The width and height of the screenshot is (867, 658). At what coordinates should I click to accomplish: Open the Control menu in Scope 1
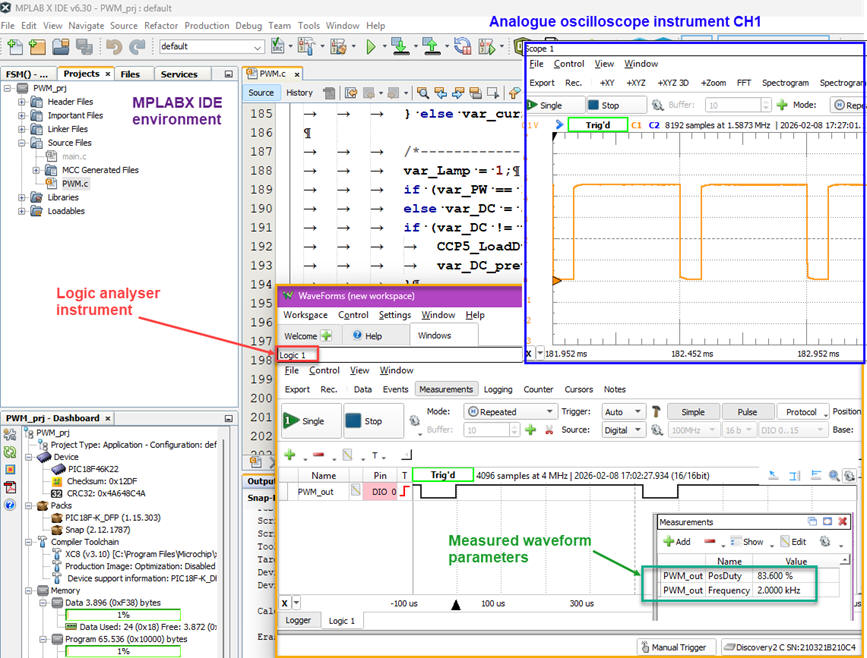point(569,63)
